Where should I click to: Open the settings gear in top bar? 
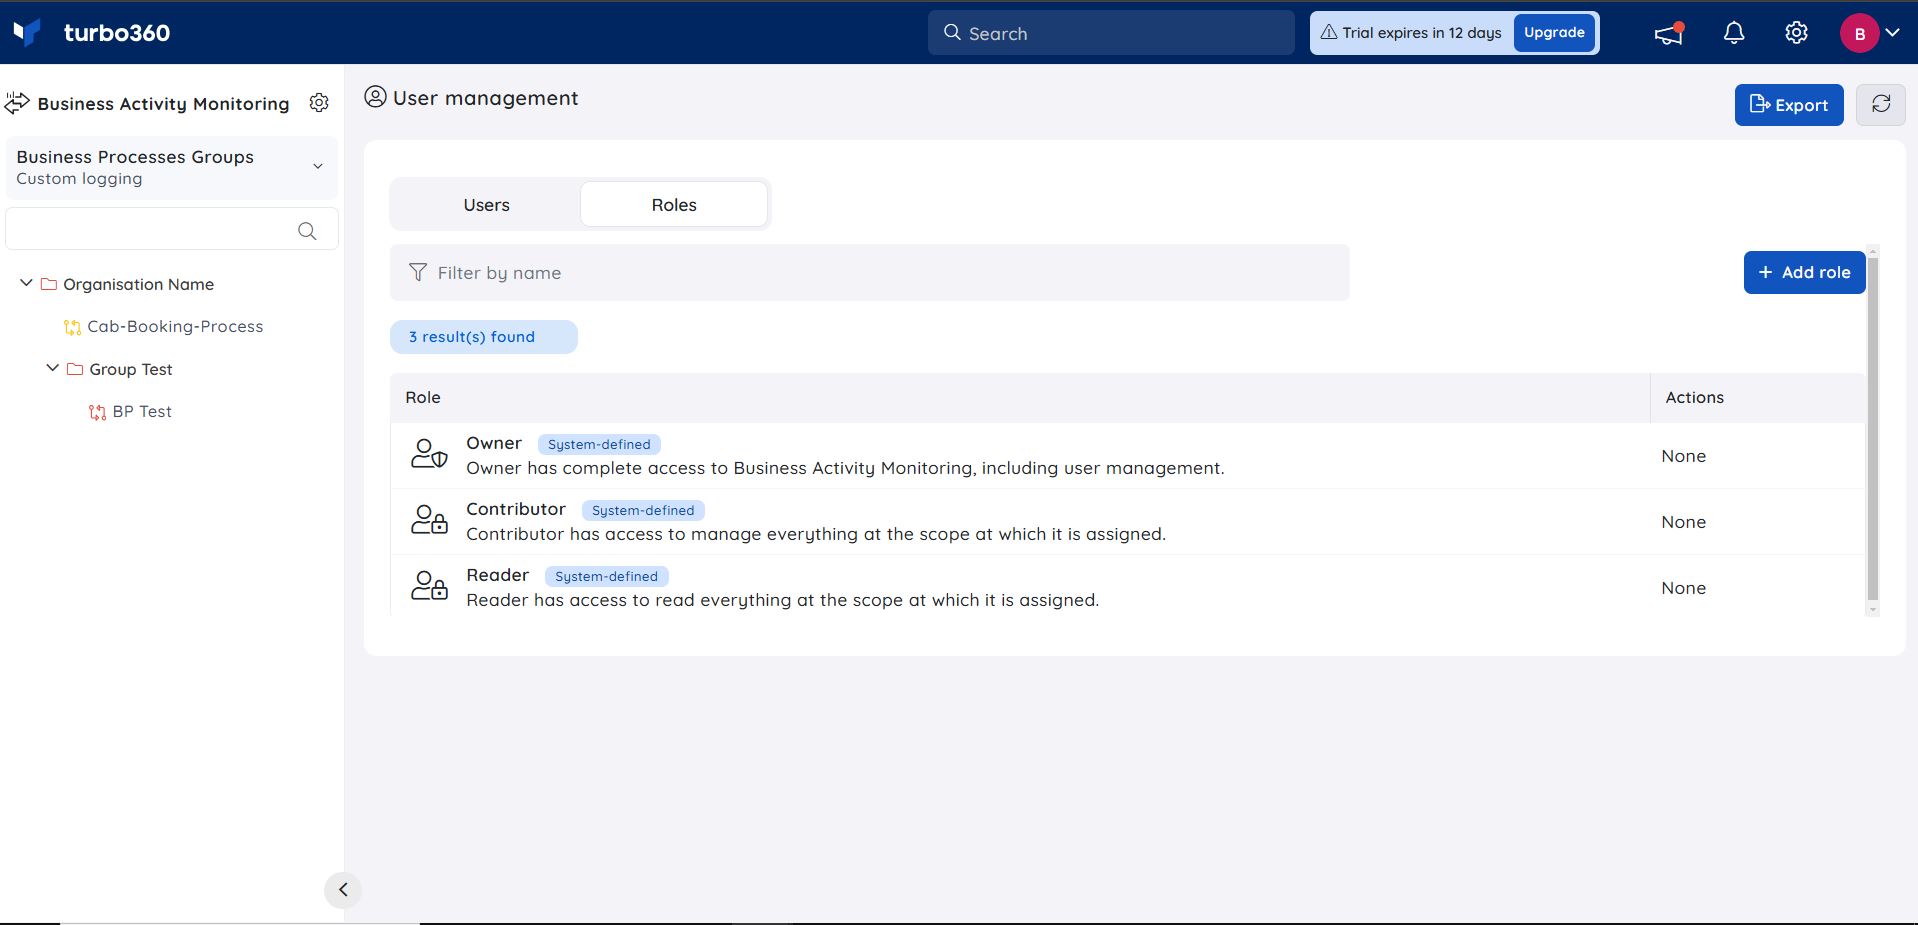pyautogui.click(x=1796, y=33)
